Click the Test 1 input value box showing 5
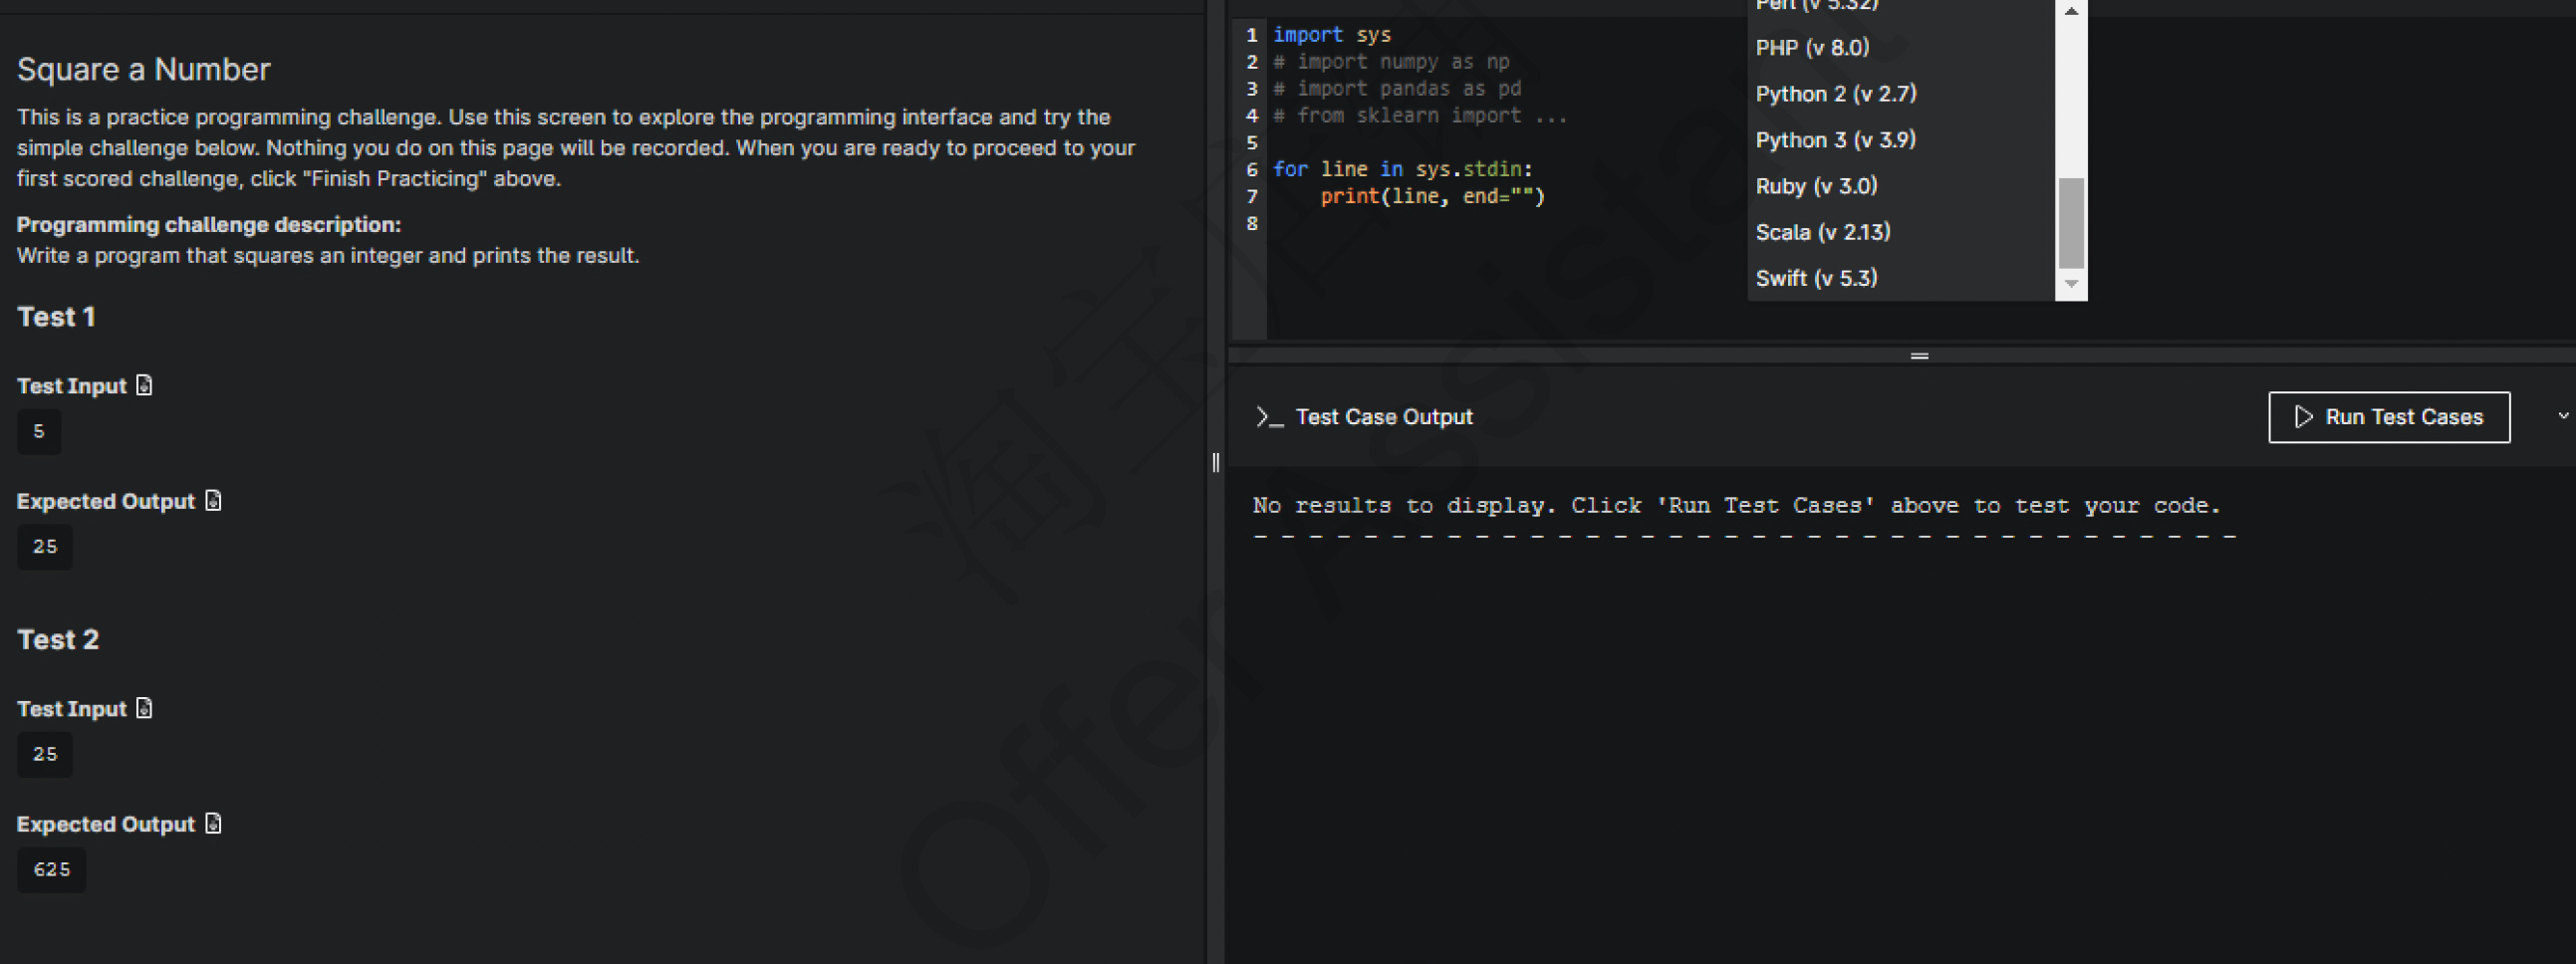Viewport: 2576px width, 964px height. coord(39,431)
